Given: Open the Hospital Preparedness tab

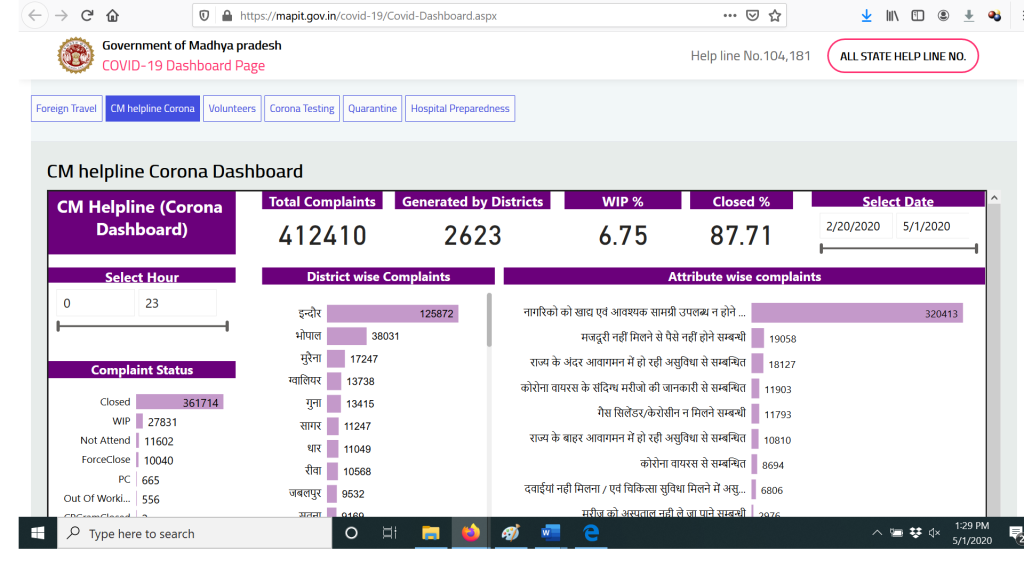Looking at the screenshot, I should pyautogui.click(x=460, y=108).
